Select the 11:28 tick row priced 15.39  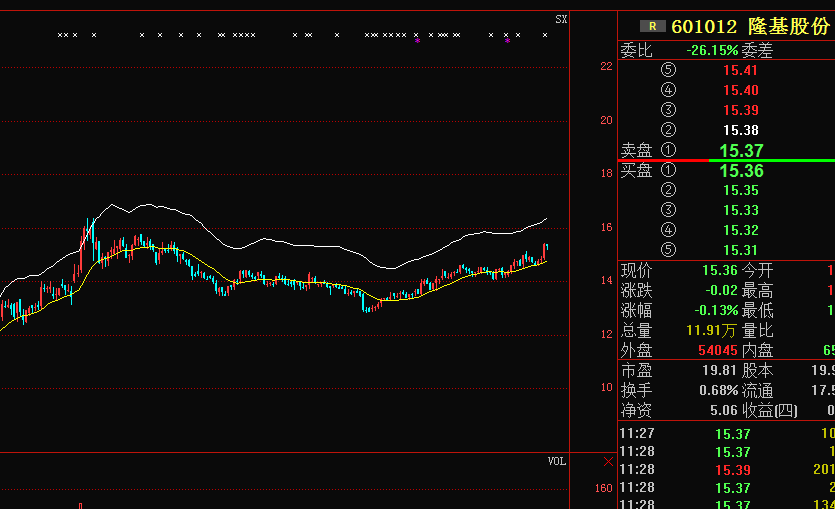click(726, 470)
